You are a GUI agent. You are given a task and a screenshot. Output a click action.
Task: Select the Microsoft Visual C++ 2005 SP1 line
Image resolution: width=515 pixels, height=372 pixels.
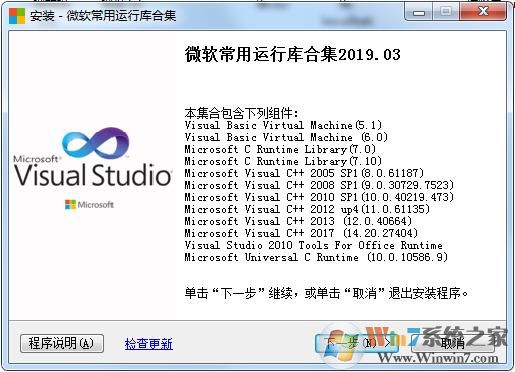[x=304, y=173]
